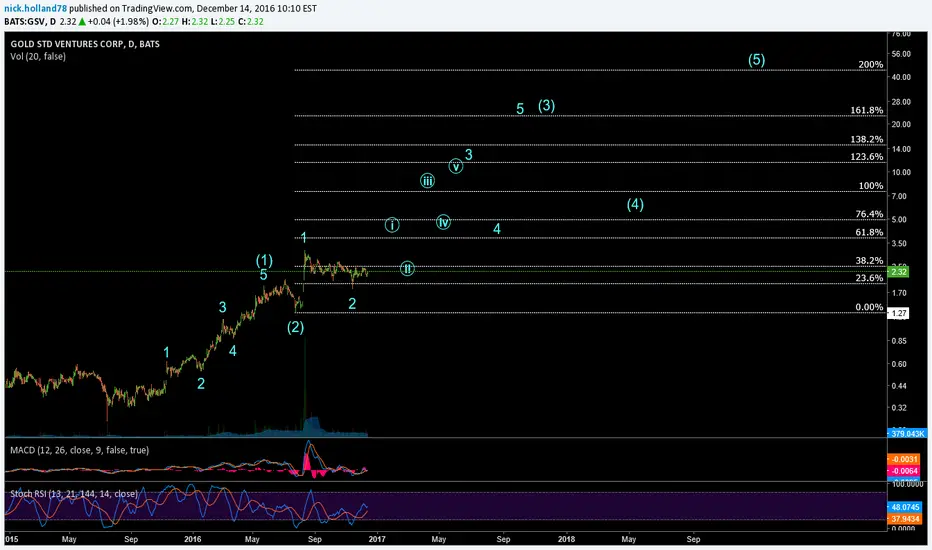
Task: Open the nick.holland78 author profile link
Action: tap(36, 9)
